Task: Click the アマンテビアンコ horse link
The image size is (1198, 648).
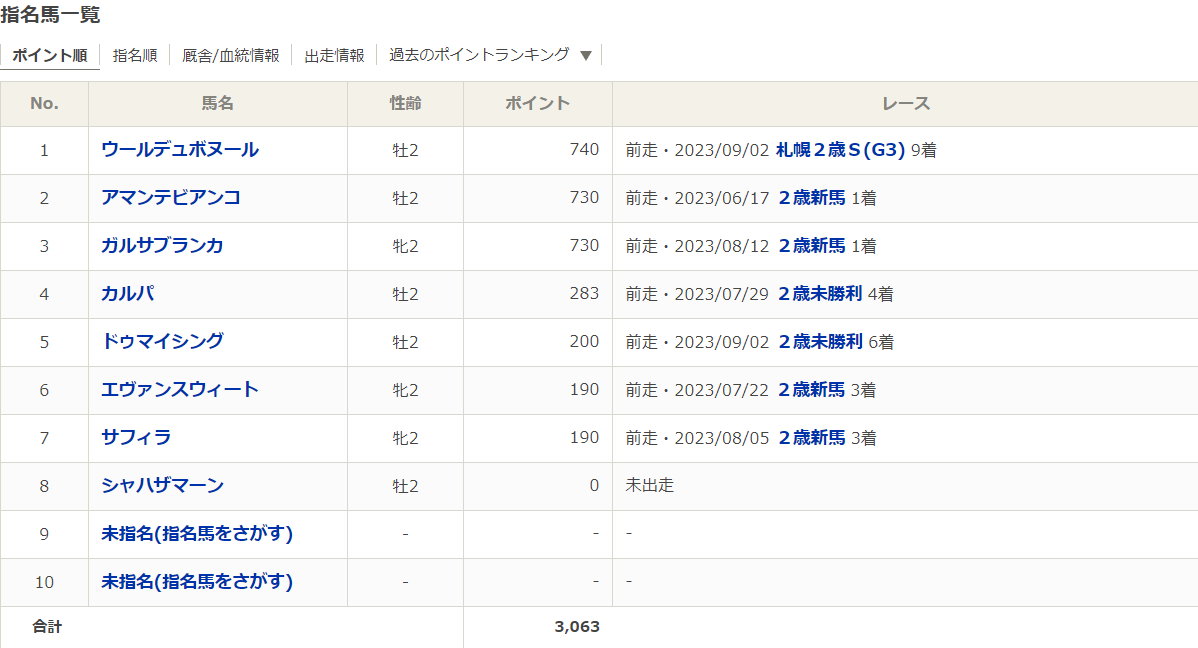Action: pyautogui.click(x=171, y=198)
